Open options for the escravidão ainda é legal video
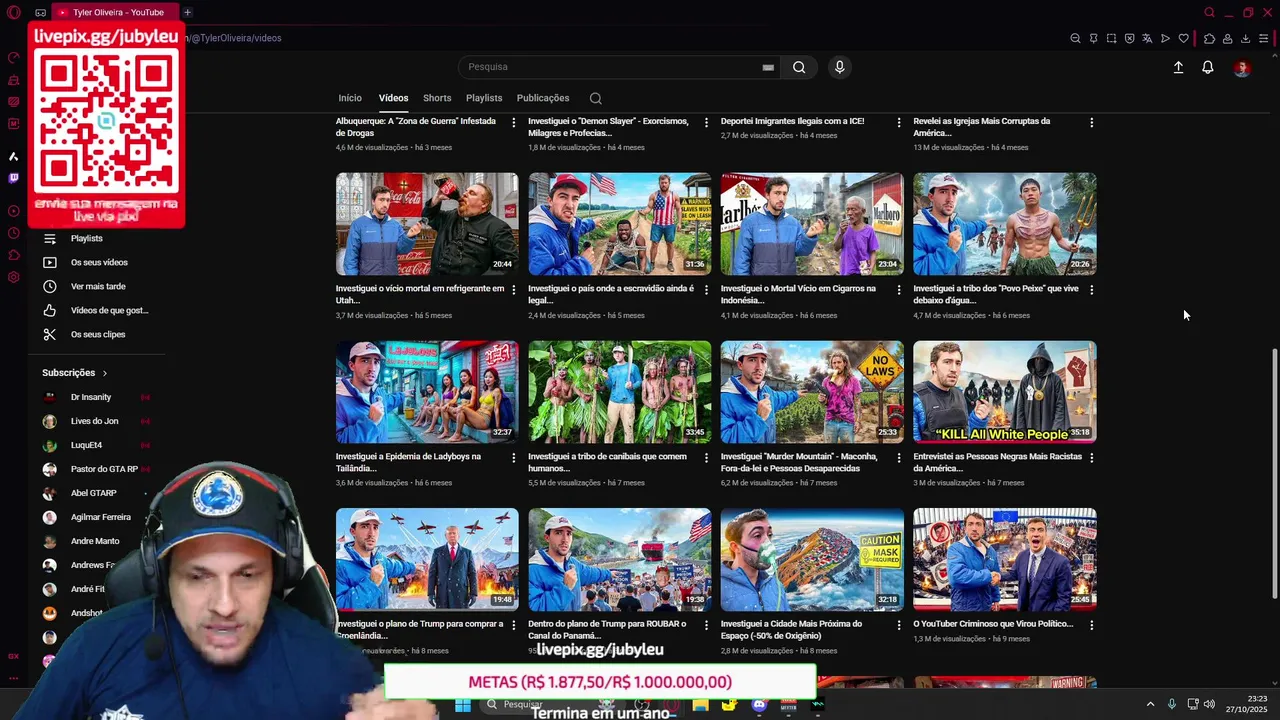Image resolution: width=1280 pixels, height=720 pixels. coord(706,290)
